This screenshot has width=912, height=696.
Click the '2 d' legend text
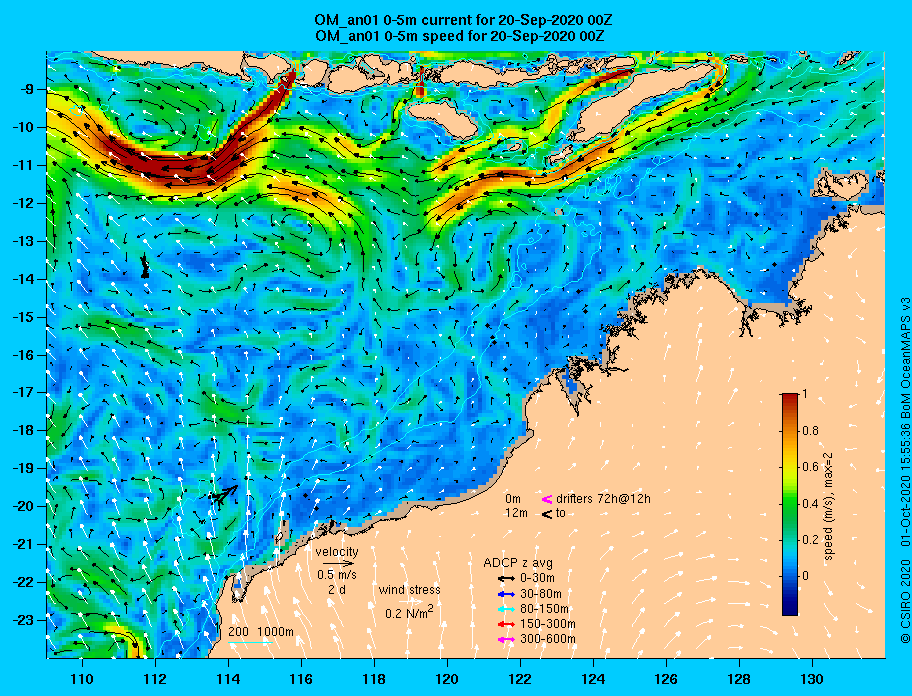point(336,590)
